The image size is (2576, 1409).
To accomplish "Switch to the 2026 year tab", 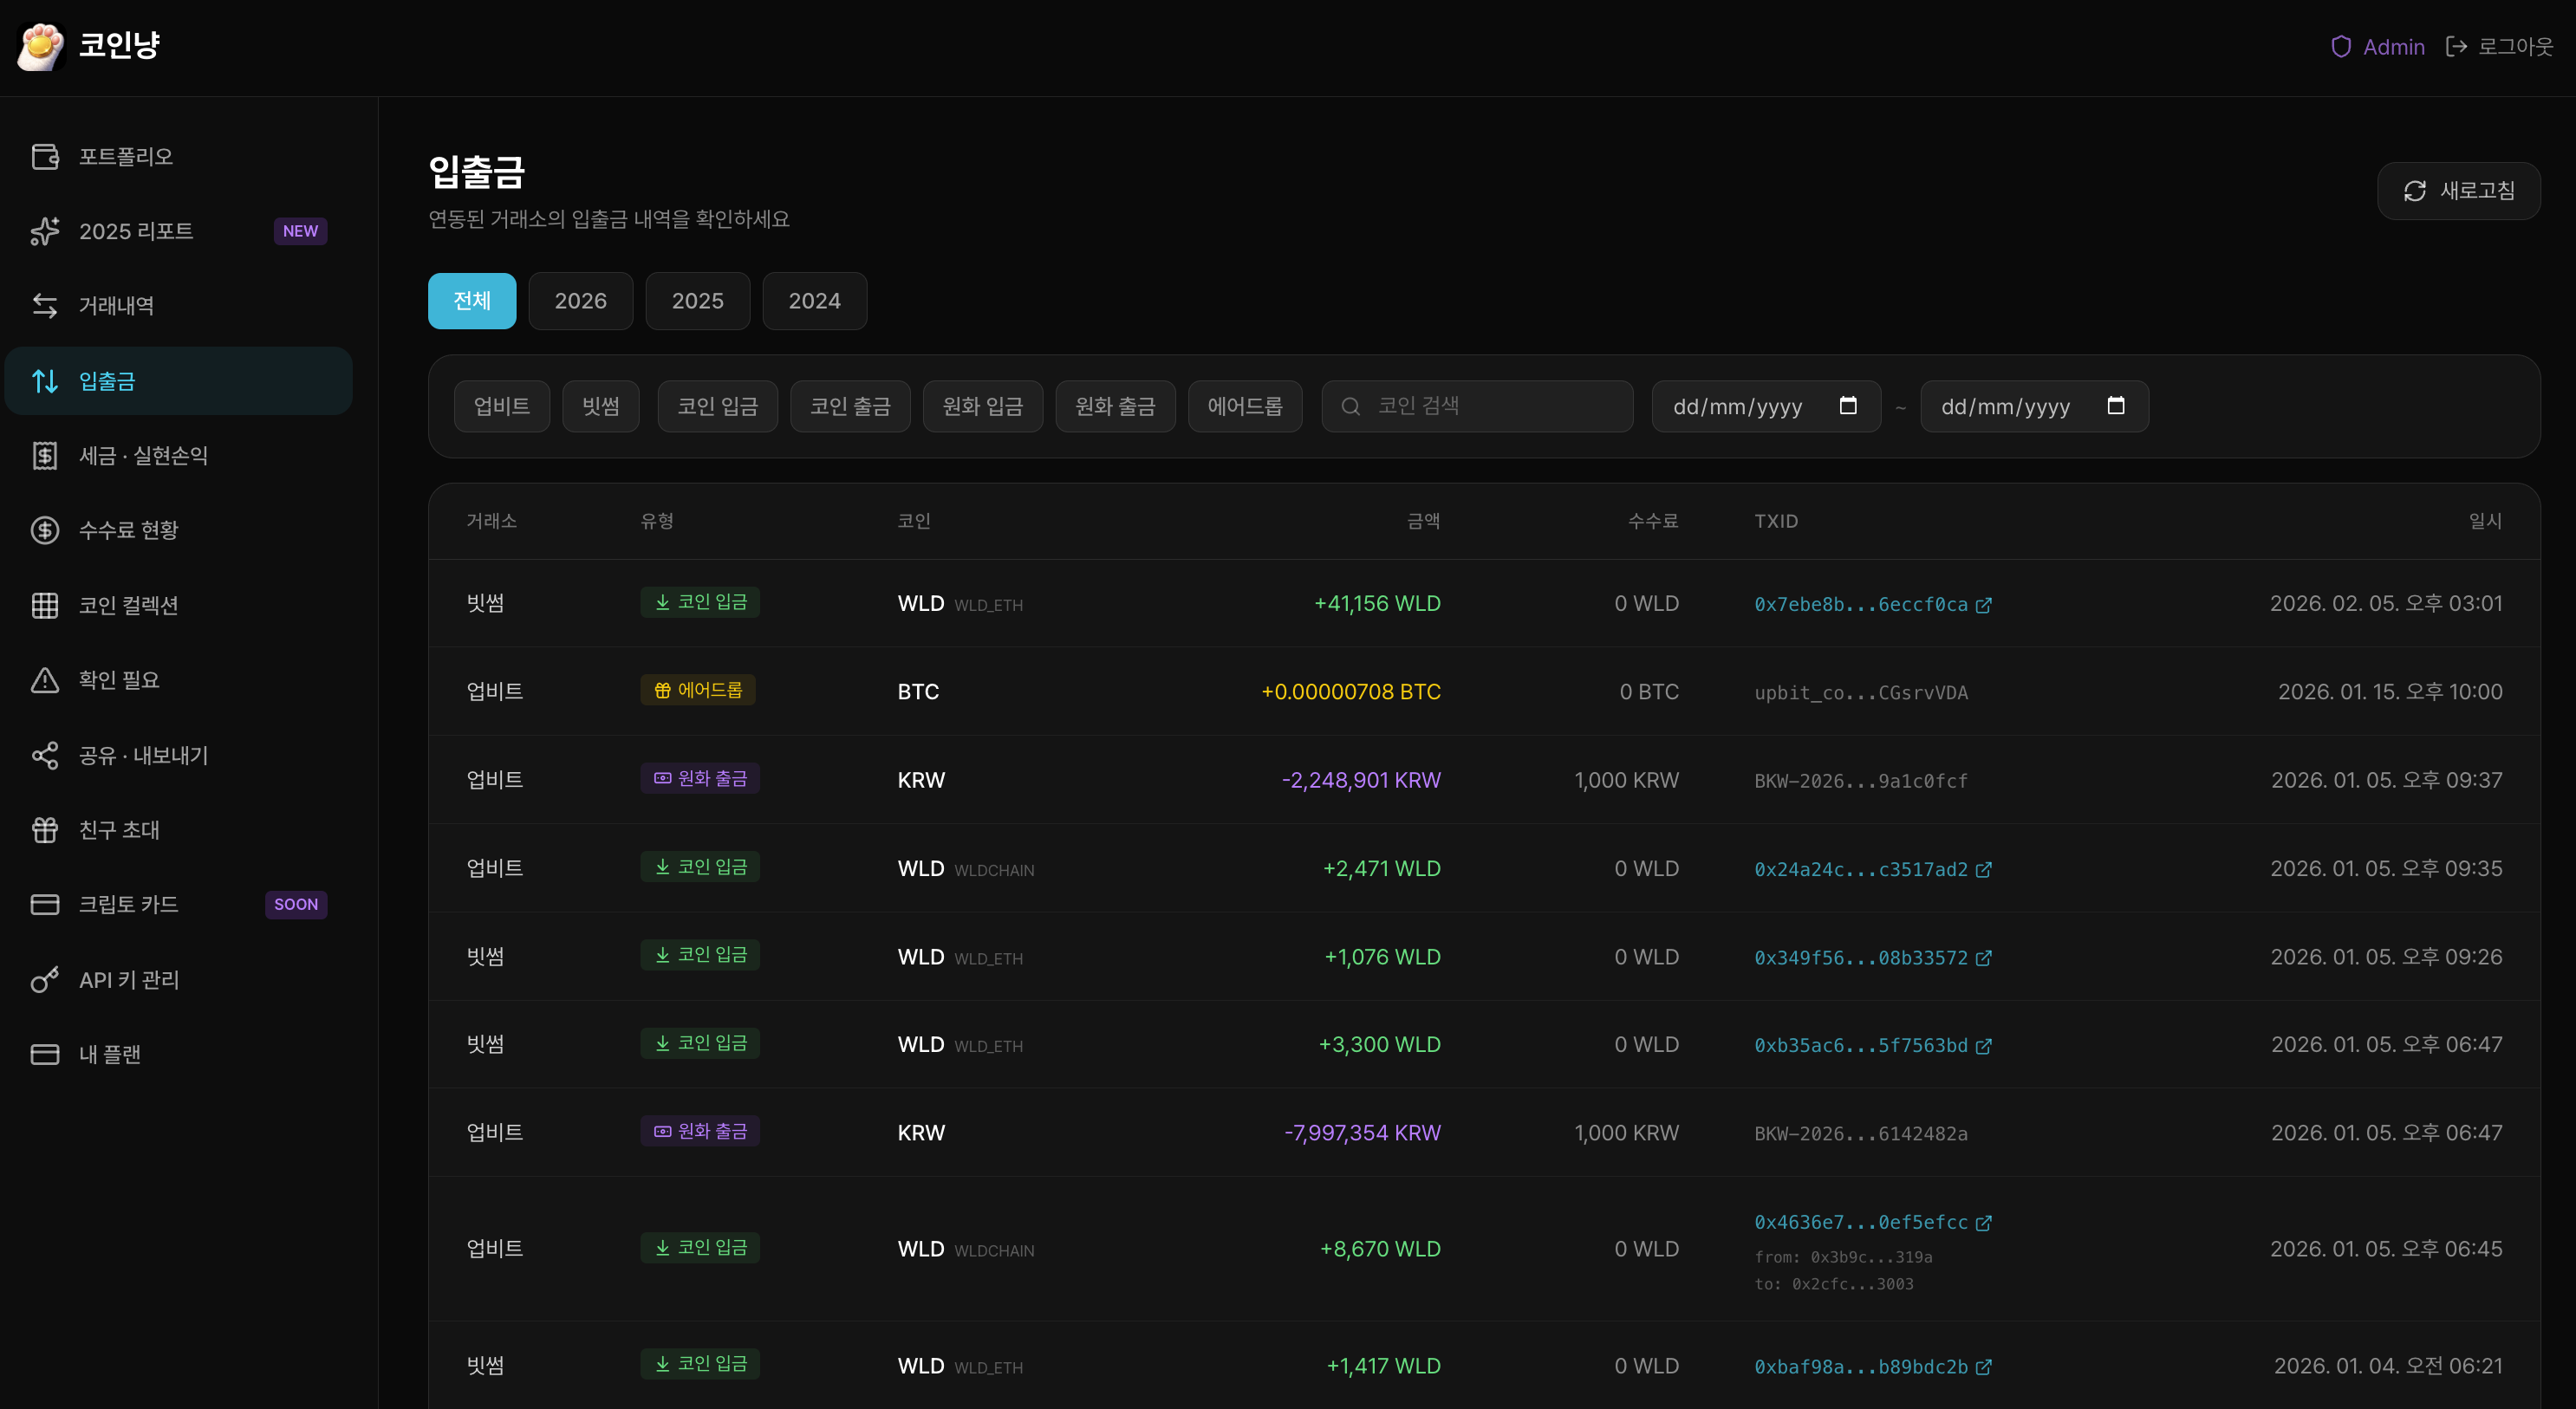I will point(580,301).
